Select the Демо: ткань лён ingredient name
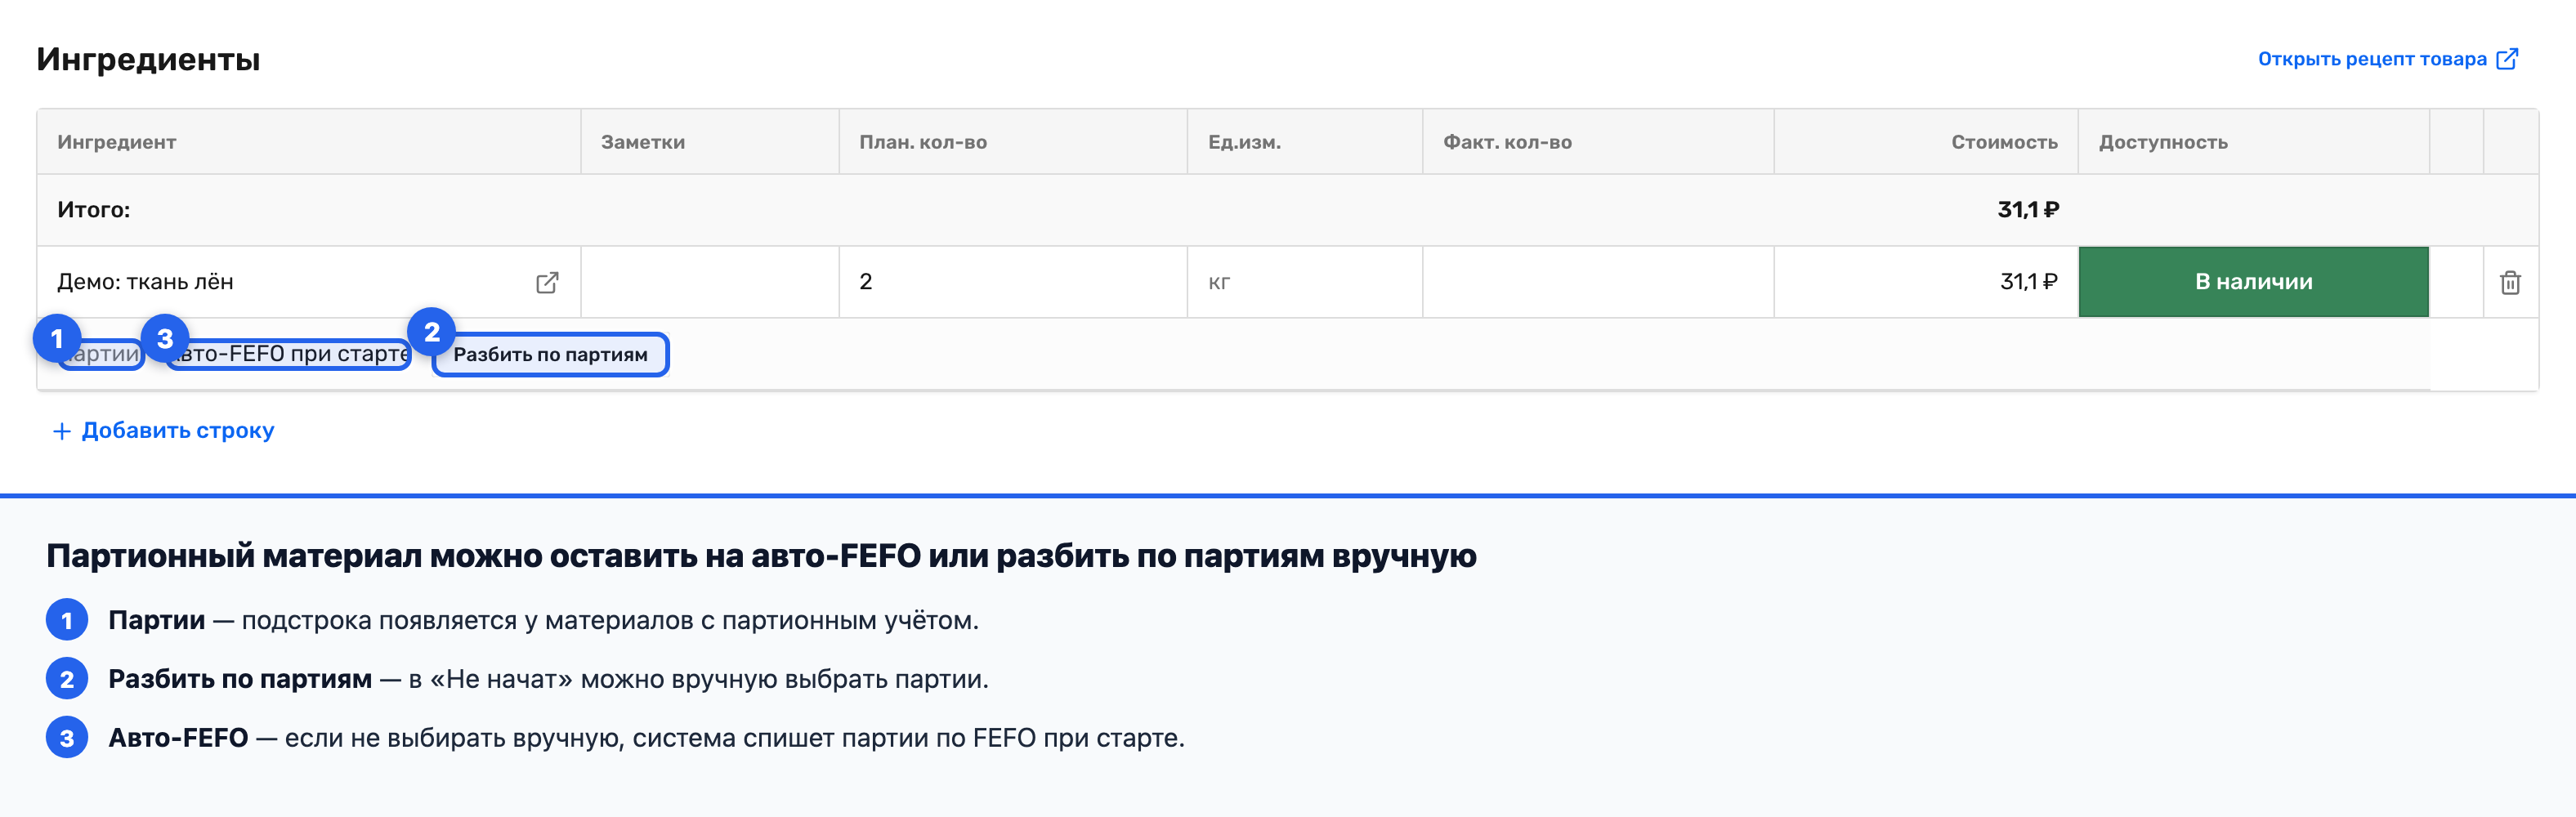The width and height of the screenshot is (2576, 817). [145, 282]
